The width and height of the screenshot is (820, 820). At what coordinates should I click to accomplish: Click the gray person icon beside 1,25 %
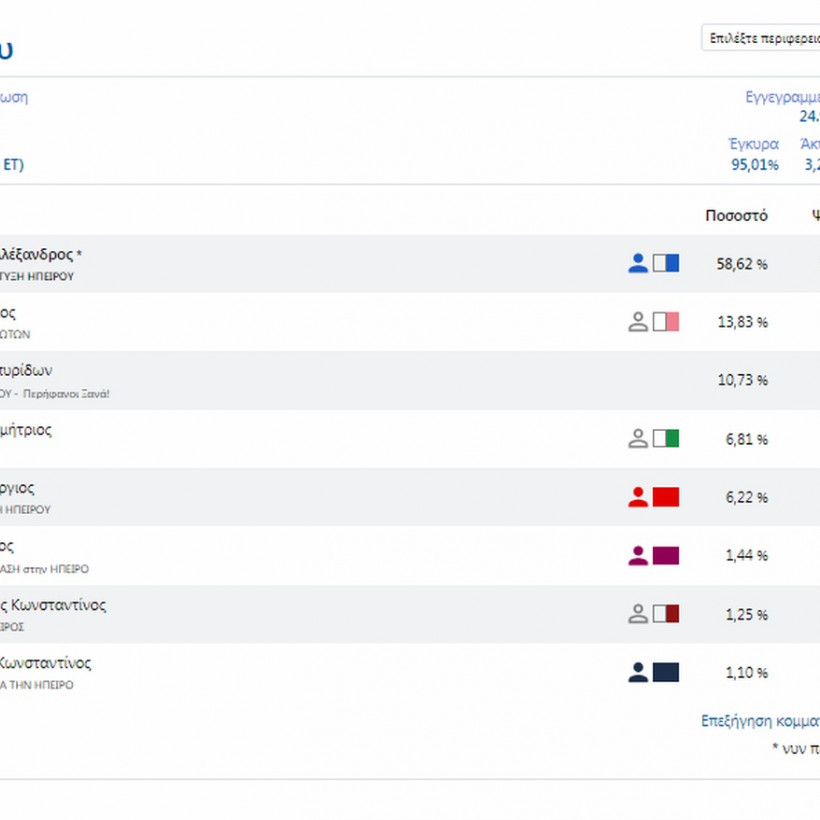(638, 614)
